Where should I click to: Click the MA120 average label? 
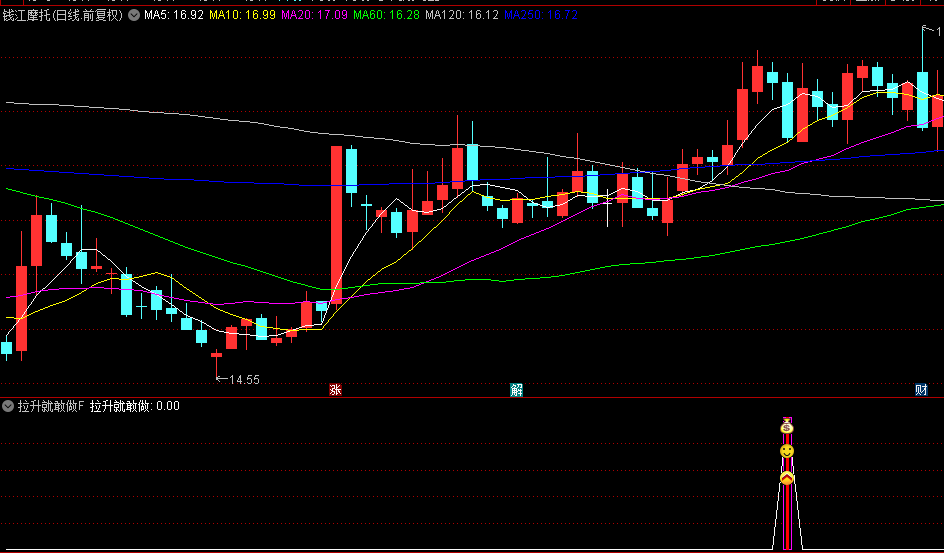462,16
